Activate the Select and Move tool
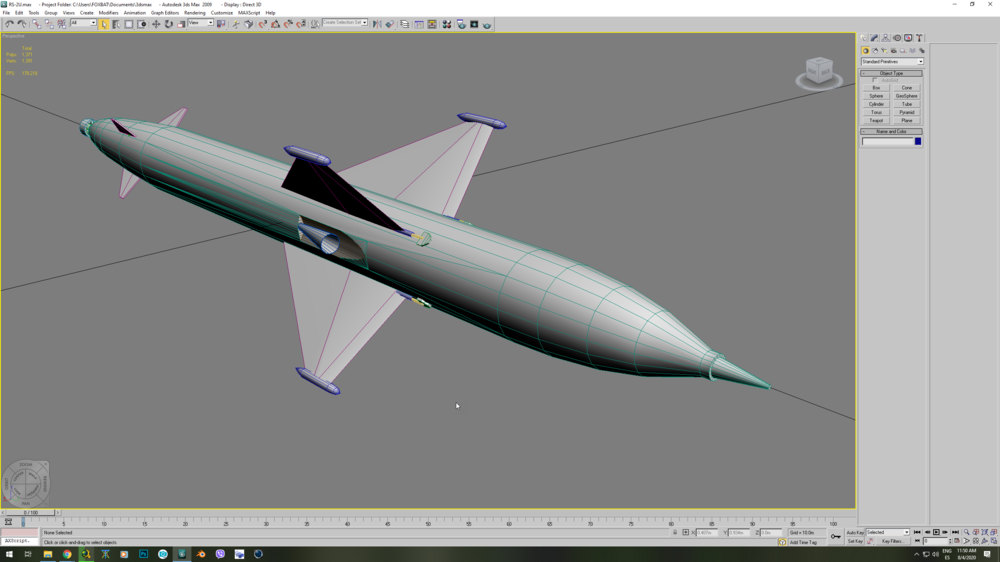Screen dimensions: 1000x562 tap(156, 24)
